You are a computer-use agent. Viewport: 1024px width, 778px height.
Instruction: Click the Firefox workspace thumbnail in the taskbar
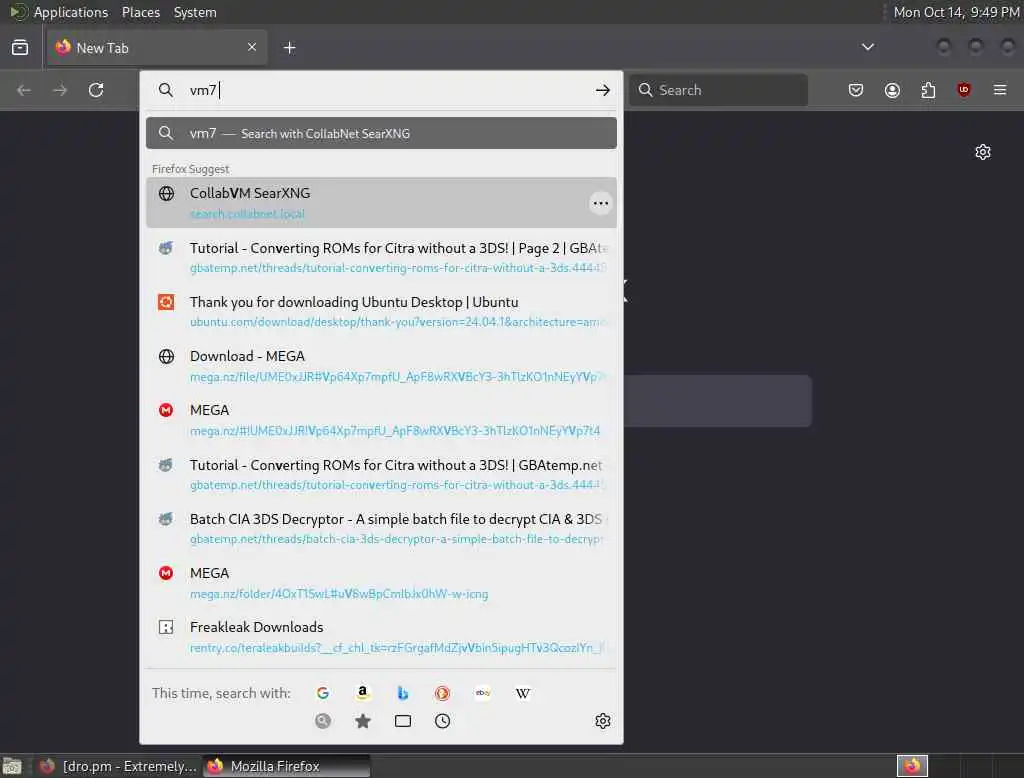(x=912, y=766)
